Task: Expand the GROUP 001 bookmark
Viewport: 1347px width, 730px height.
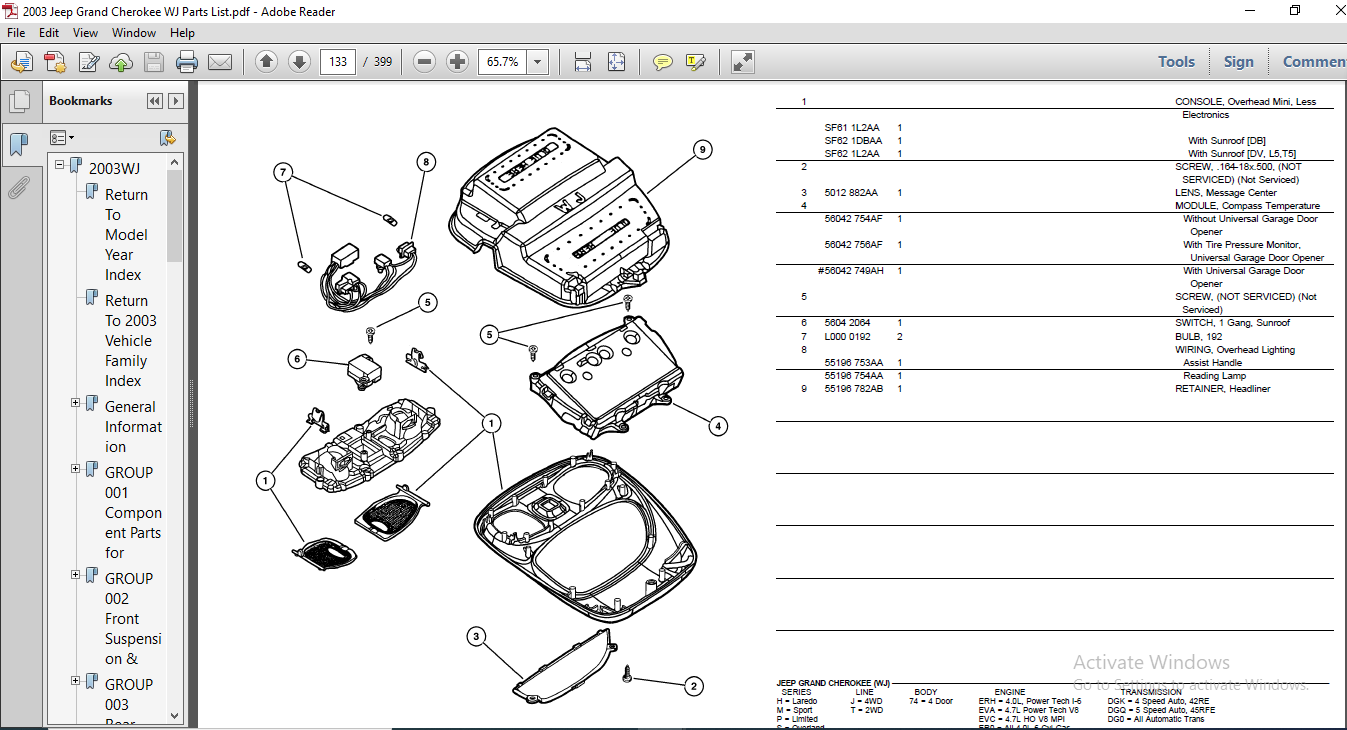Action: pyautogui.click(x=76, y=468)
